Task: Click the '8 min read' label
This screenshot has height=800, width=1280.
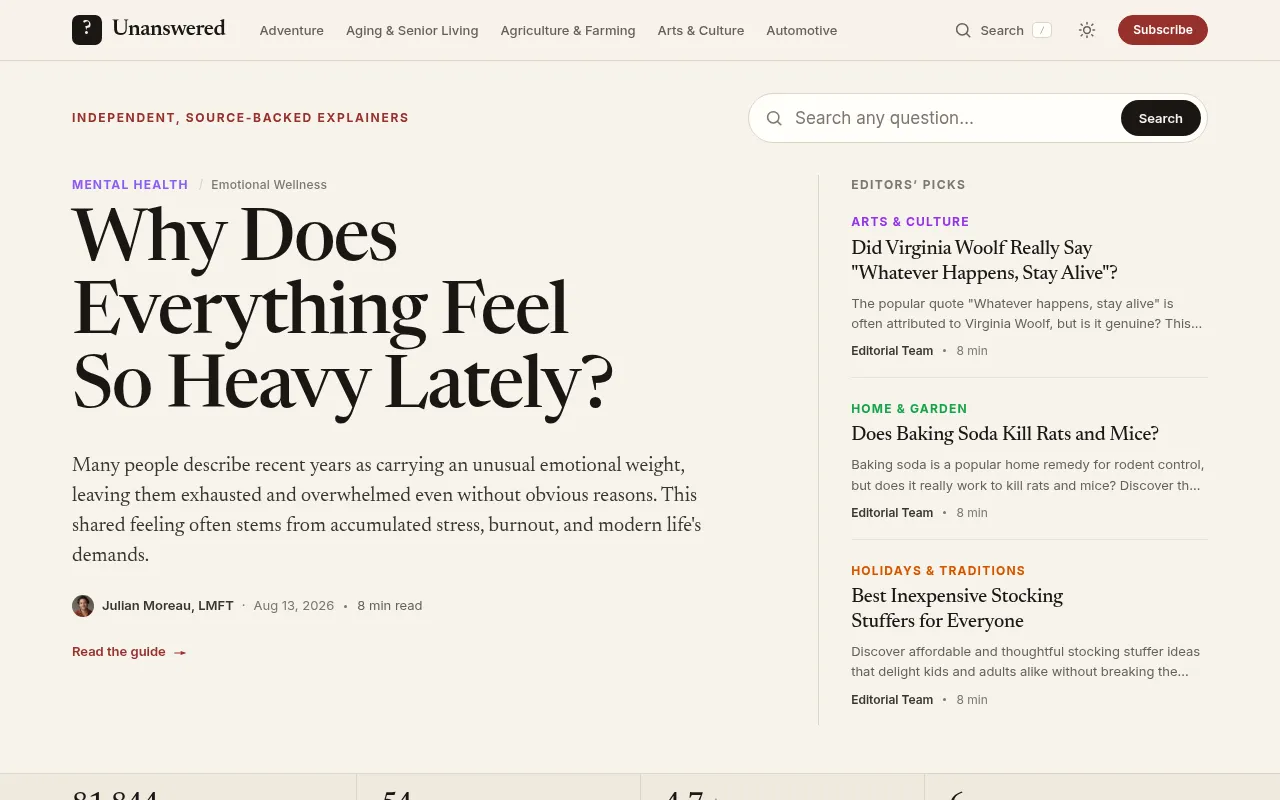Action: (390, 606)
